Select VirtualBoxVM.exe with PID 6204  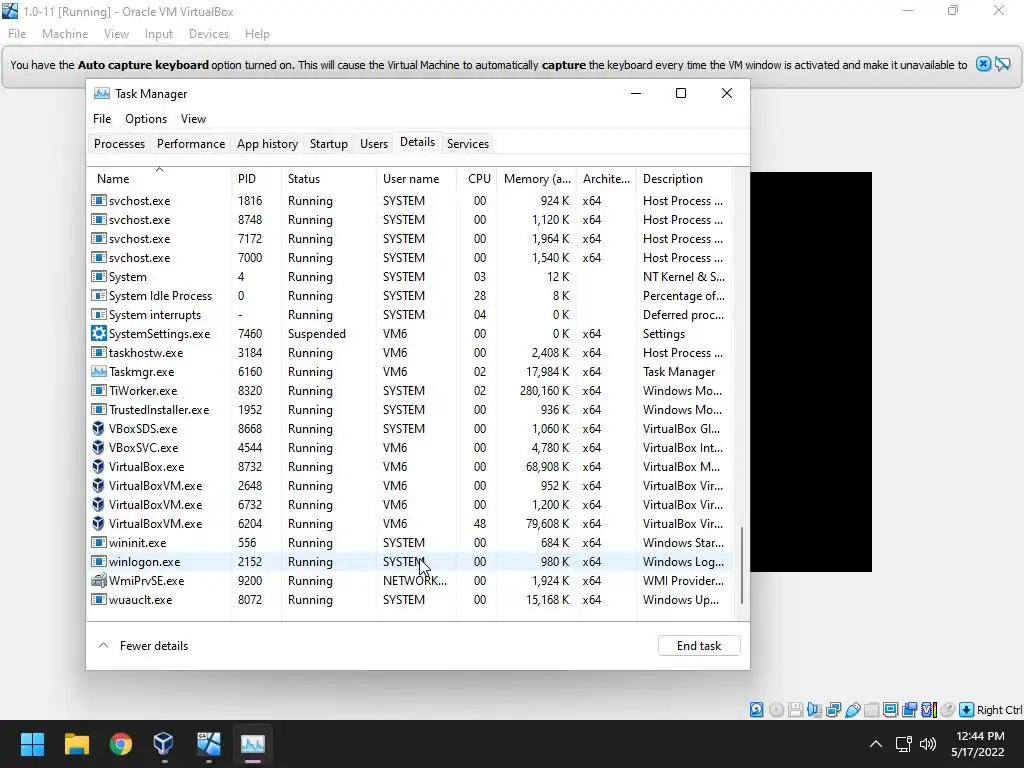[x=410, y=524]
